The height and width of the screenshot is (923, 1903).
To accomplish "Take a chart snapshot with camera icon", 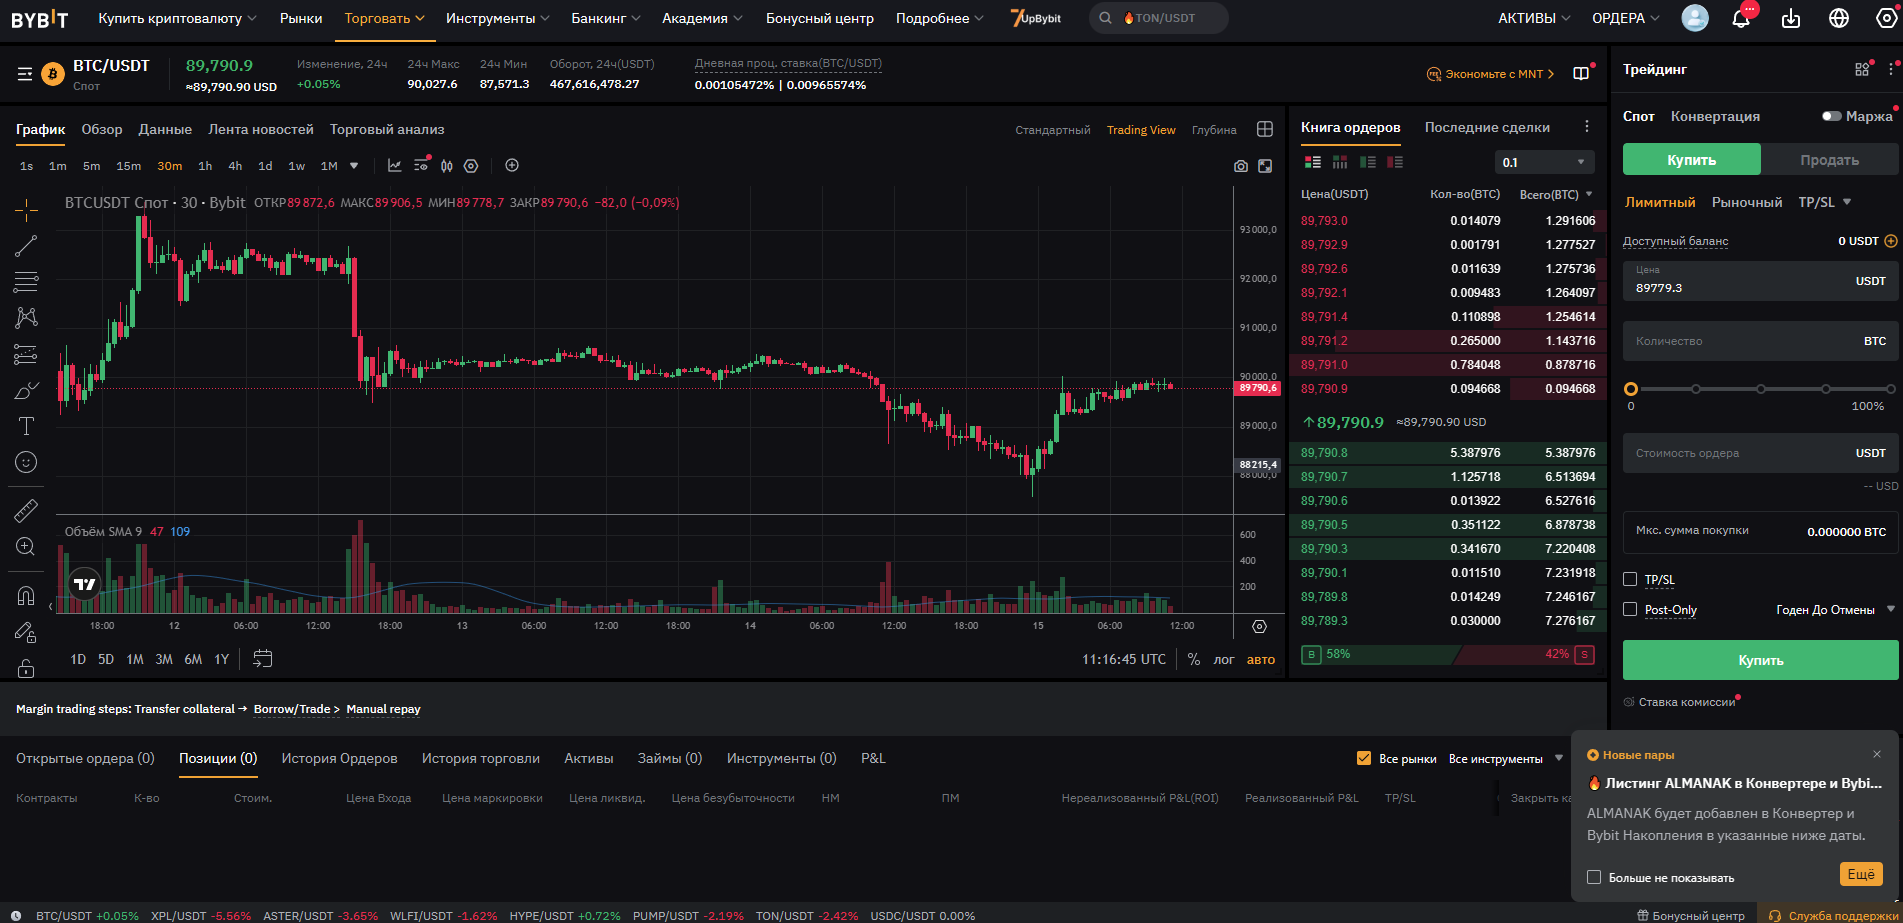I will coord(1240,166).
